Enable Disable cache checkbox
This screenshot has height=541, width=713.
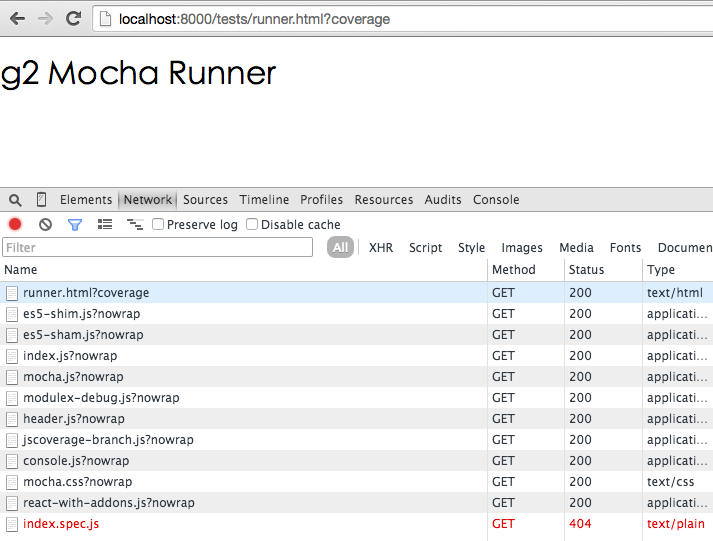(x=252, y=224)
